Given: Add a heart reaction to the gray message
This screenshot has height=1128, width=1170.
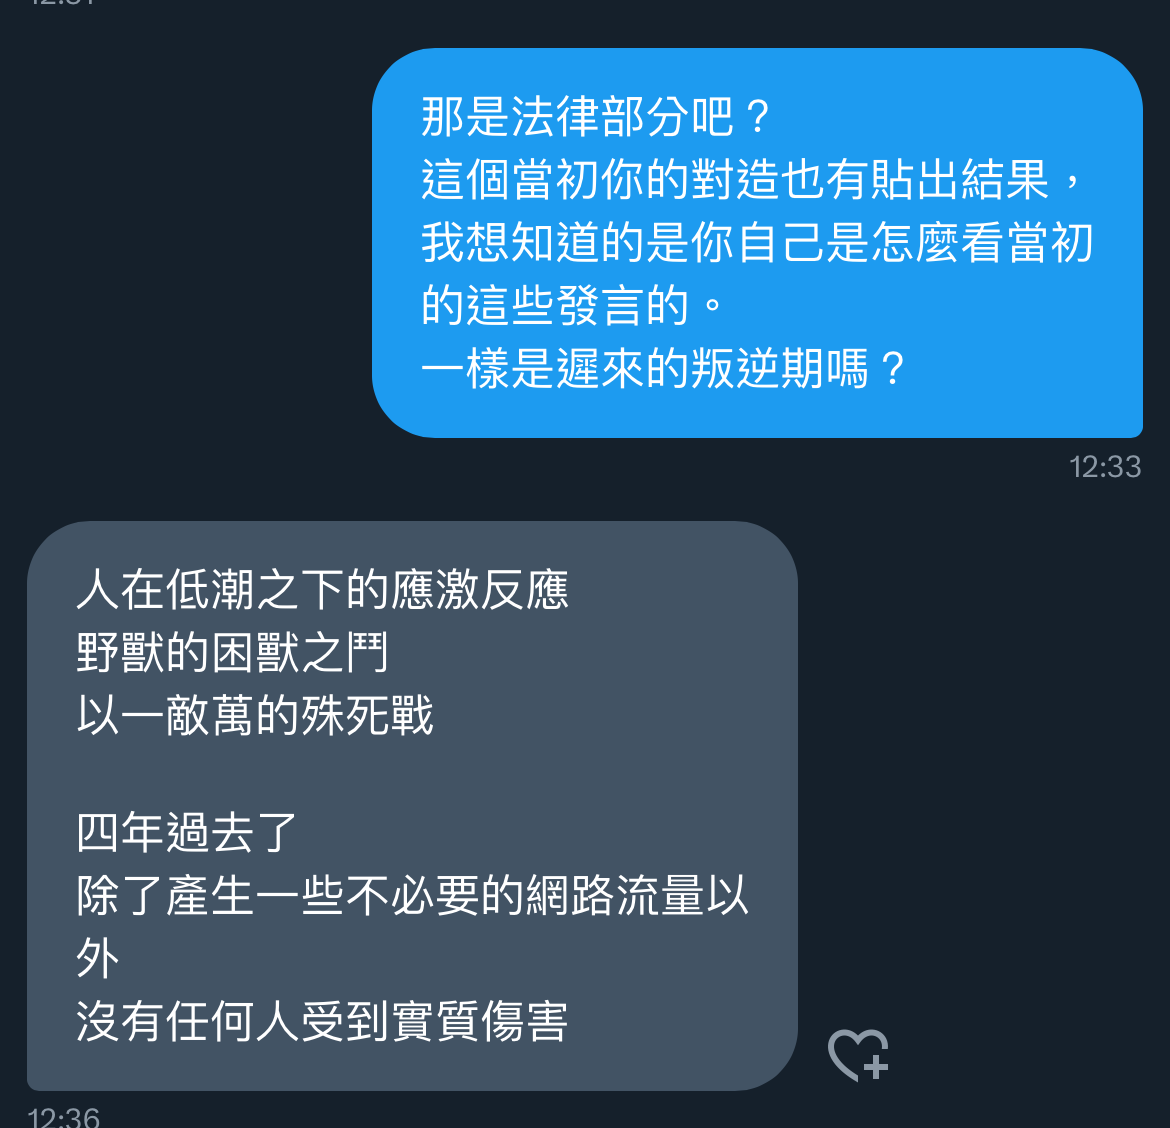Looking at the screenshot, I should click(x=858, y=1055).
